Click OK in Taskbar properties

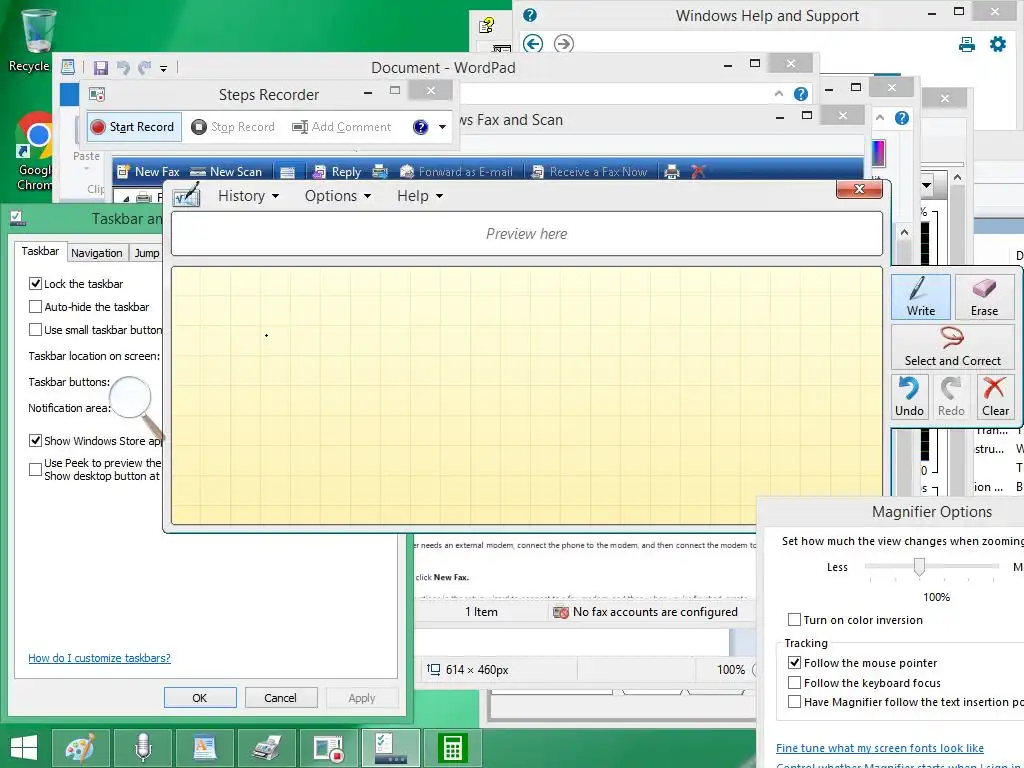pos(200,697)
